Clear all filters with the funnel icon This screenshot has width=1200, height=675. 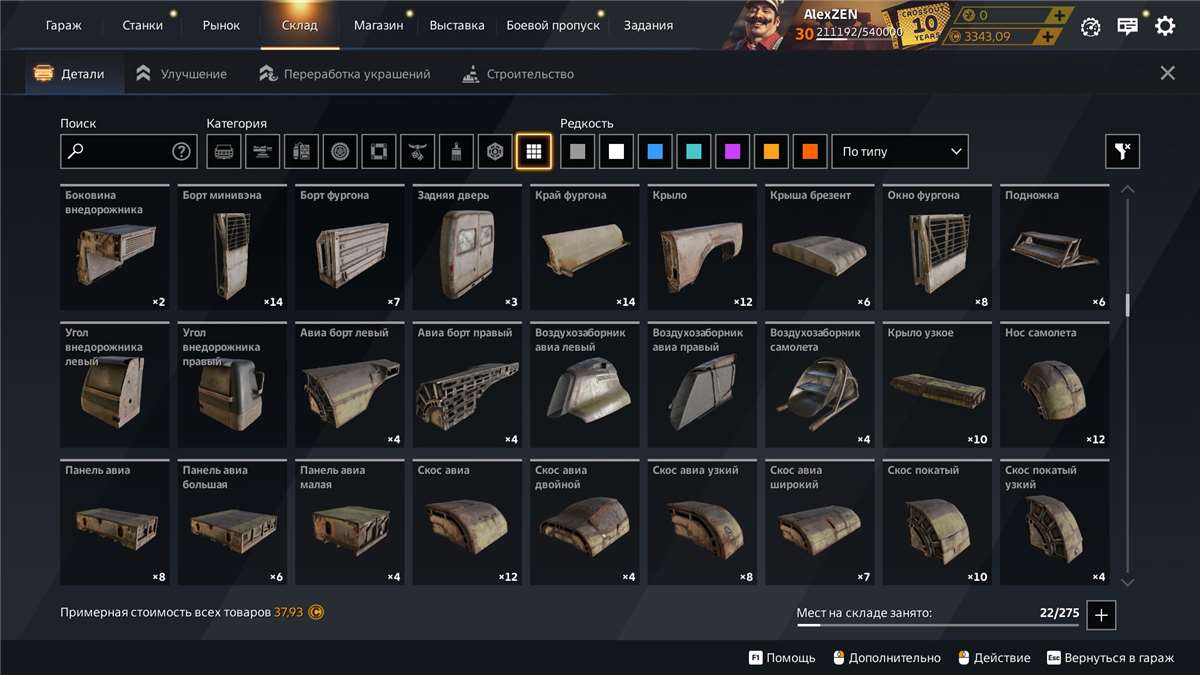[x=1122, y=152]
